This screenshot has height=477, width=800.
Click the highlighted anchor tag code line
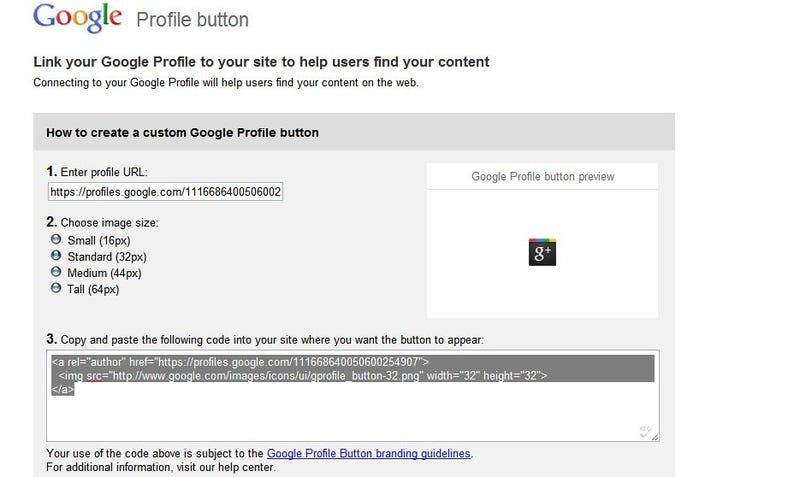(x=240, y=362)
